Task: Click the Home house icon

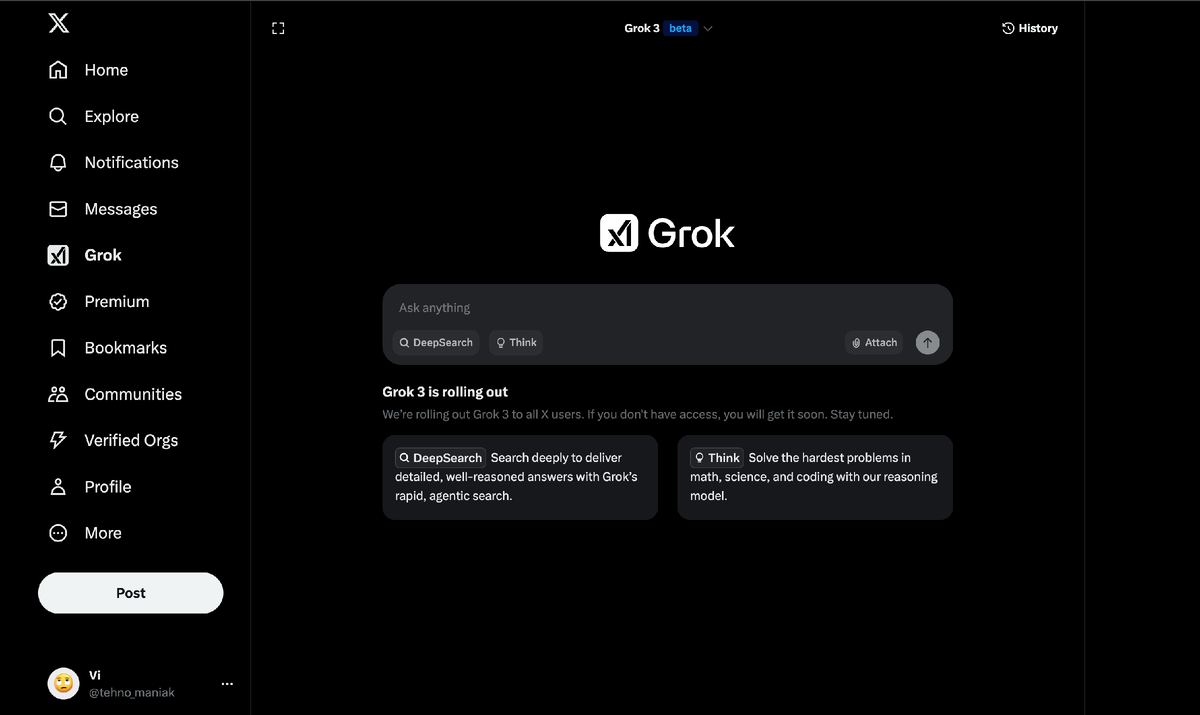Action: tap(58, 70)
